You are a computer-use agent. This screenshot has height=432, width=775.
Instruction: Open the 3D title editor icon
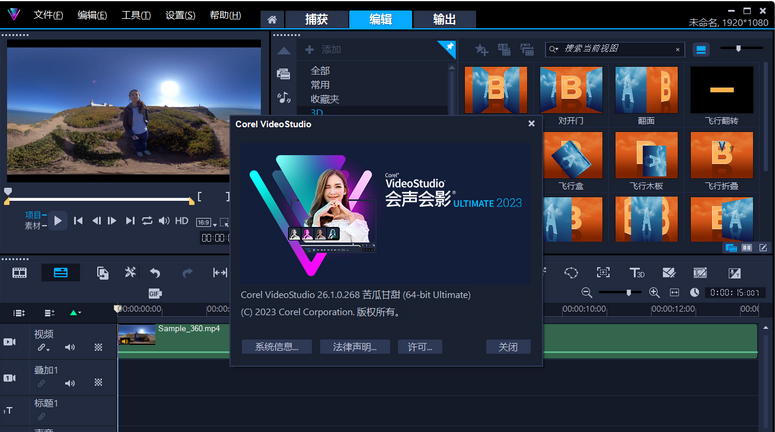637,273
